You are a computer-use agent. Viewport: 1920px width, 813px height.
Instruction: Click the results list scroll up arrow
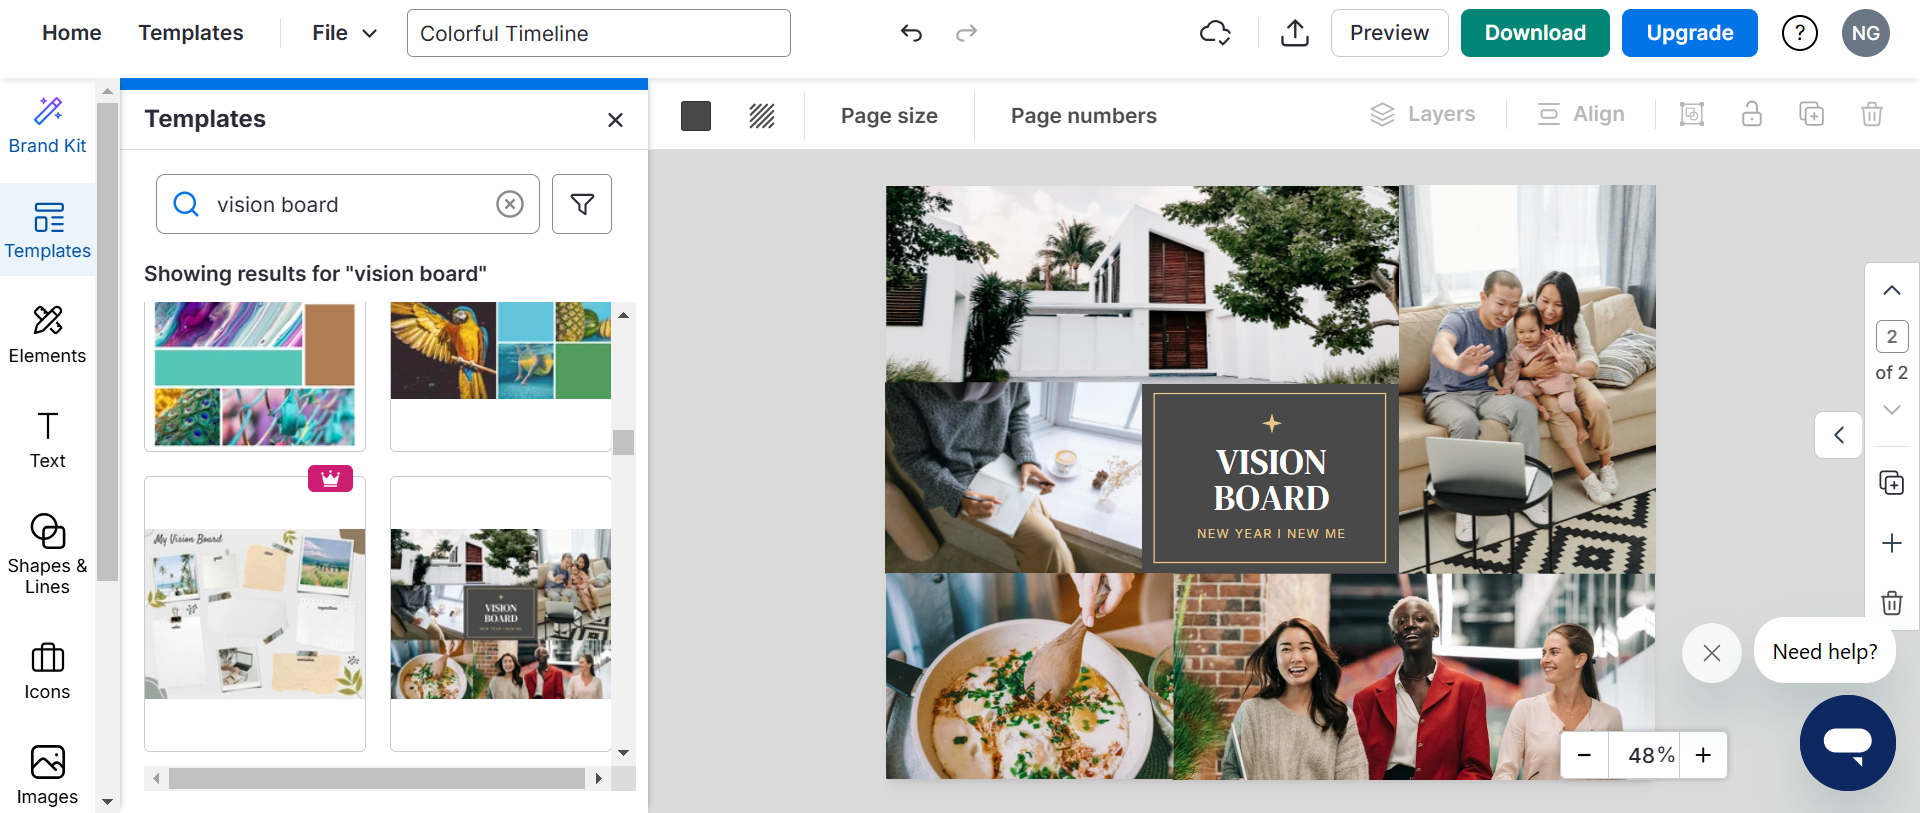click(x=624, y=315)
